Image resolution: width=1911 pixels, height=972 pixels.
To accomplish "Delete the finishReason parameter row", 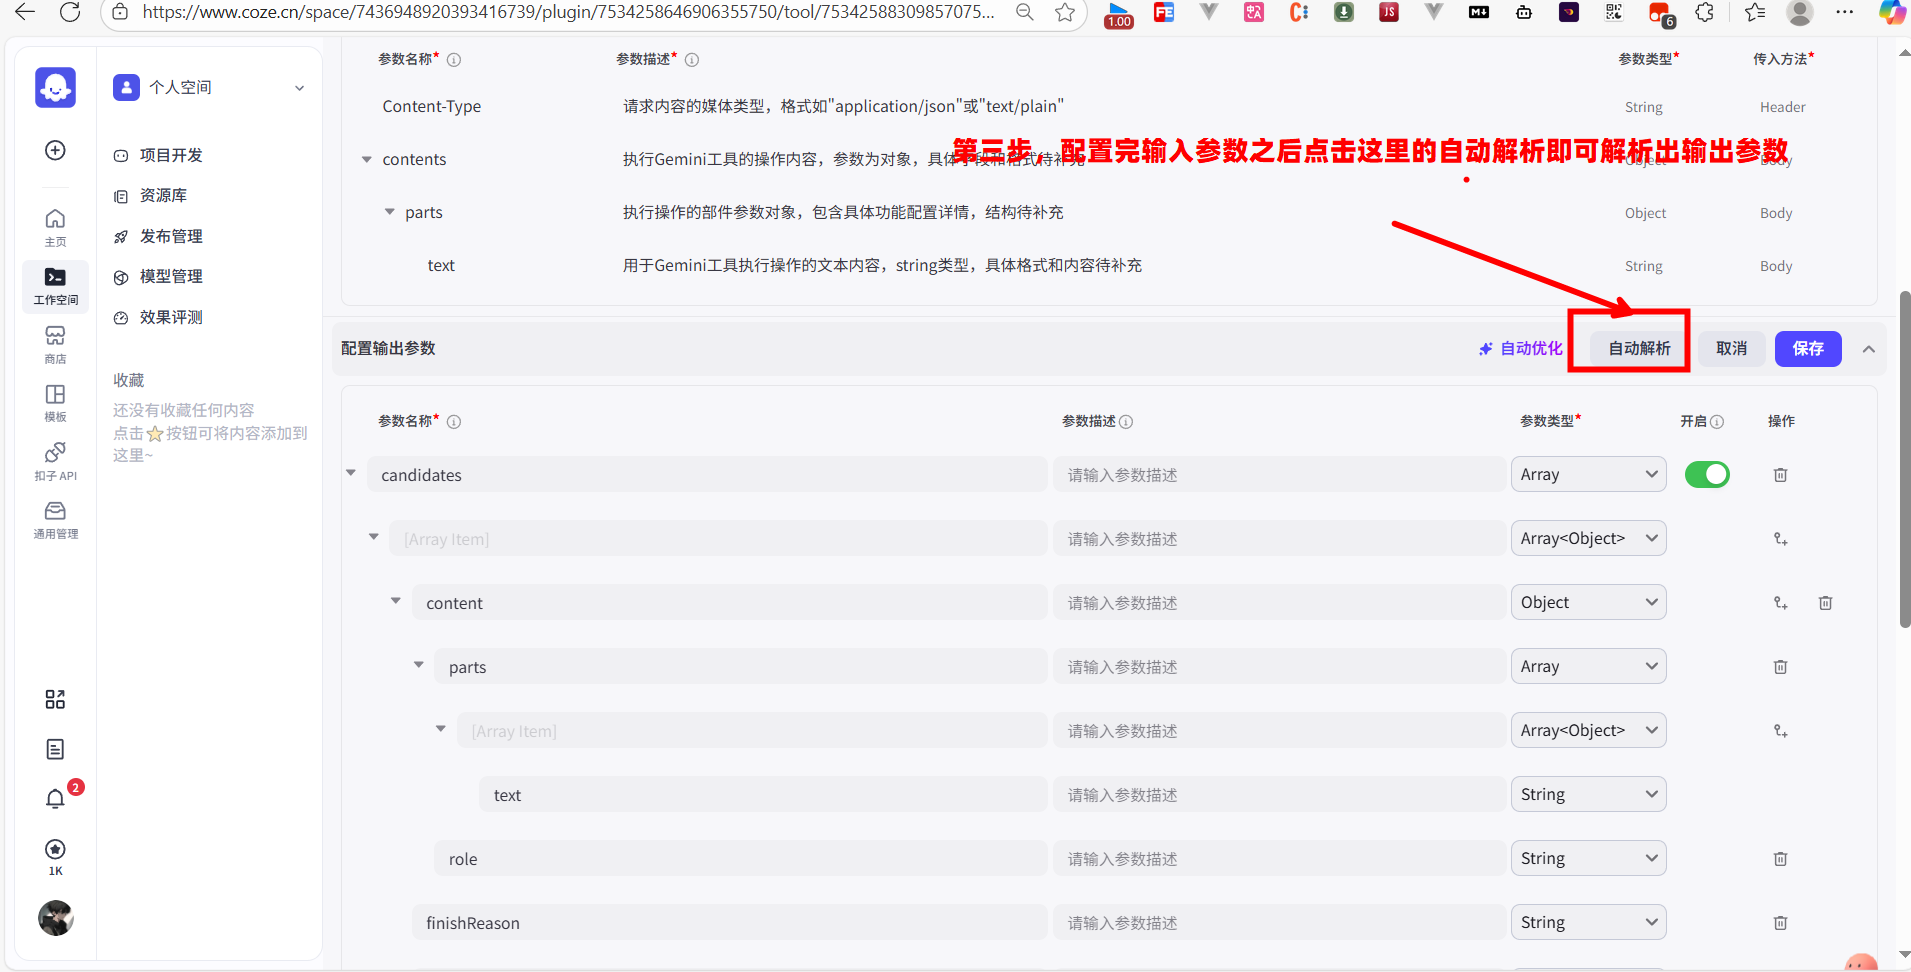I will click(1780, 923).
